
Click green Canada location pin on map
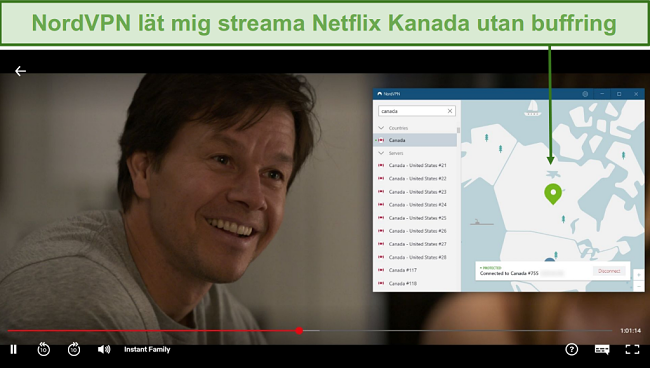[x=553, y=194]
